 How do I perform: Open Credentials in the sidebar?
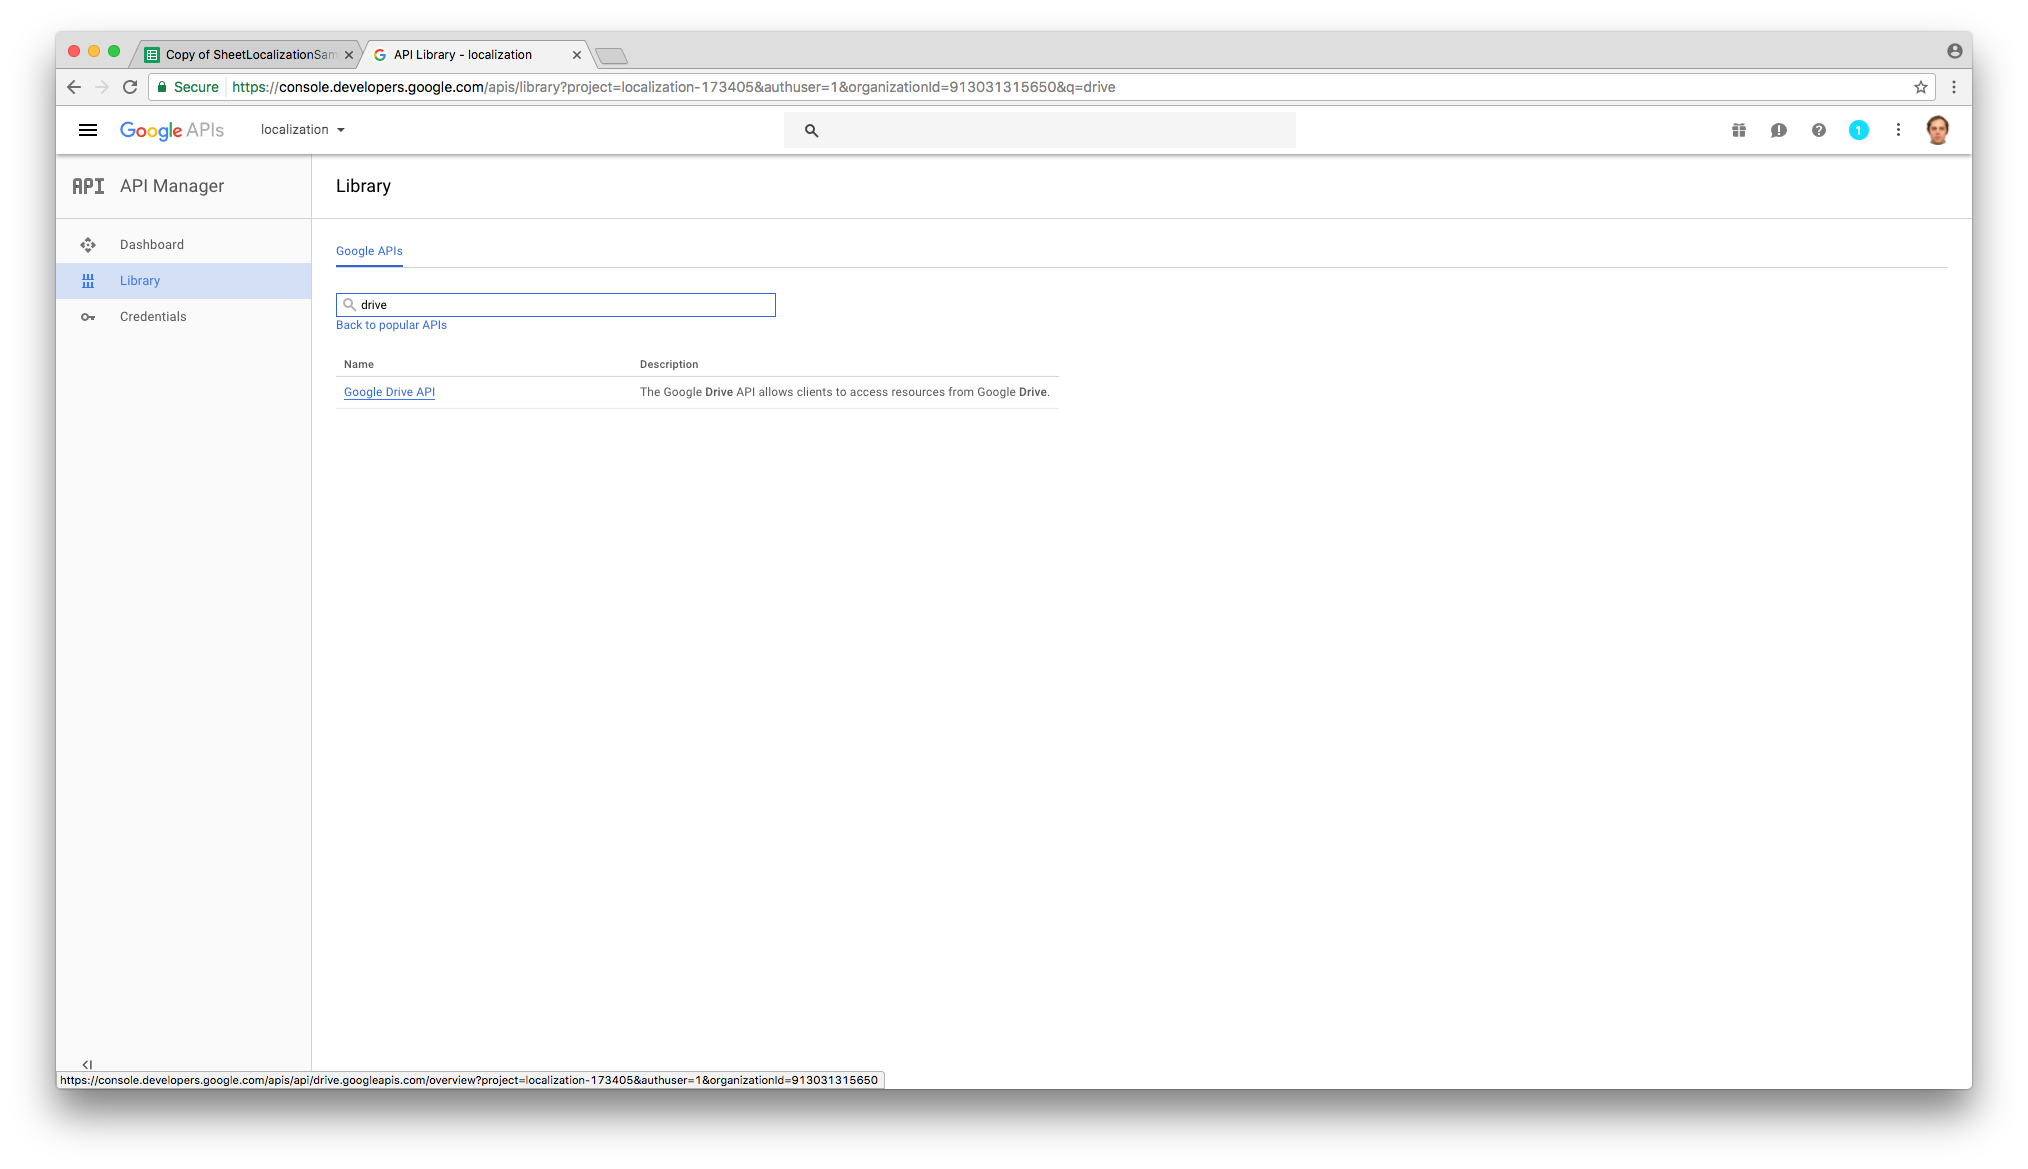click(x=153, y=317)
